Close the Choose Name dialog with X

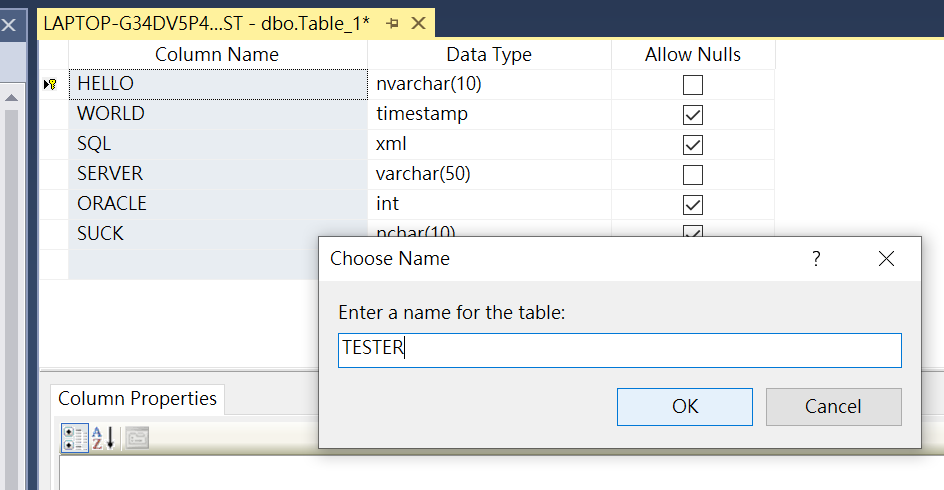[x=886, y=259]
